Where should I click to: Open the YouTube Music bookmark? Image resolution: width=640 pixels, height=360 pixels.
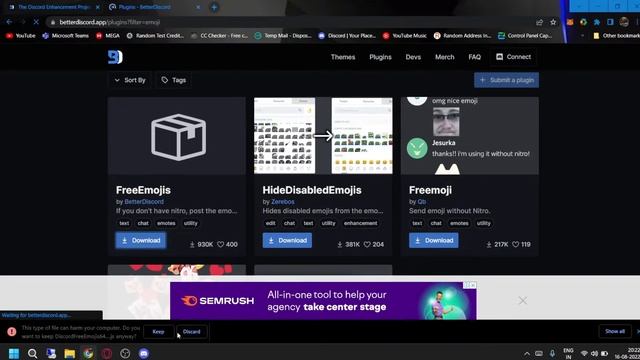pyautogui.click(x=404, y=36)
